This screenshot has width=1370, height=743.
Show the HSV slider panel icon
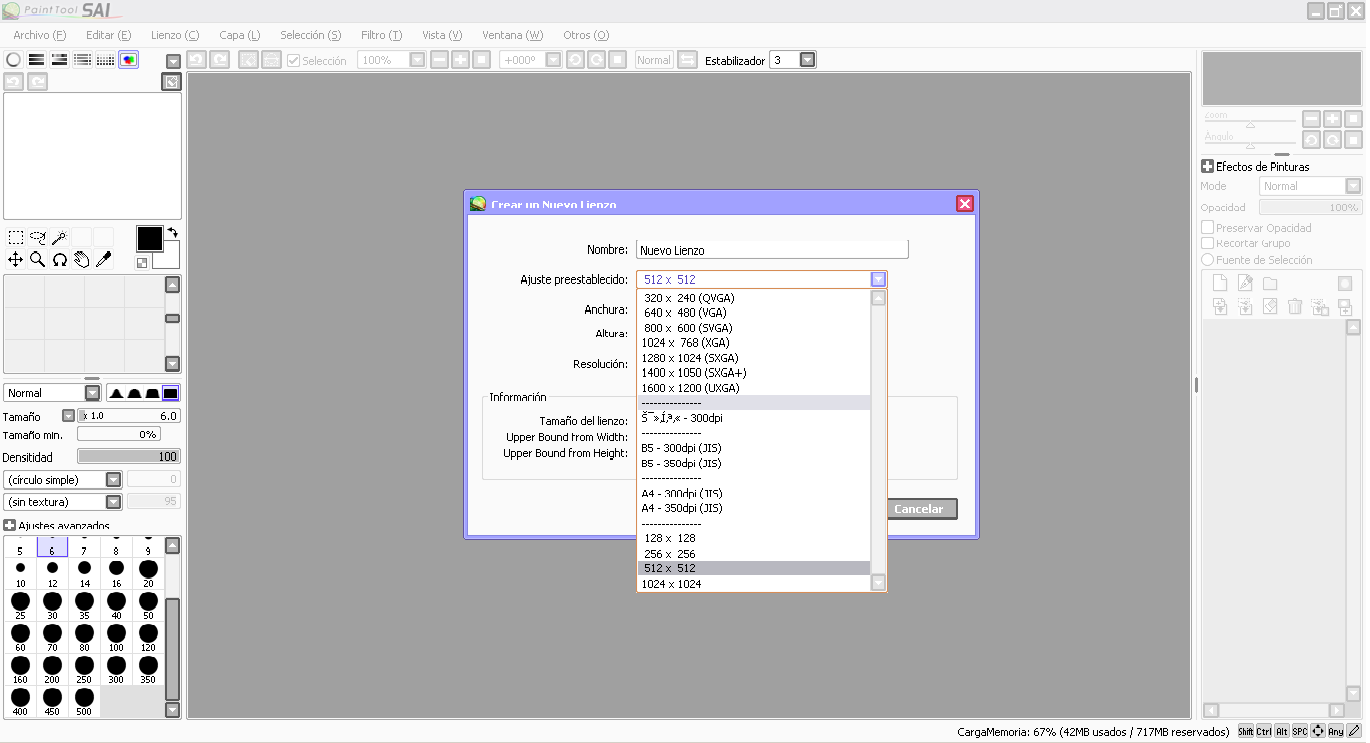click(60, 60)
